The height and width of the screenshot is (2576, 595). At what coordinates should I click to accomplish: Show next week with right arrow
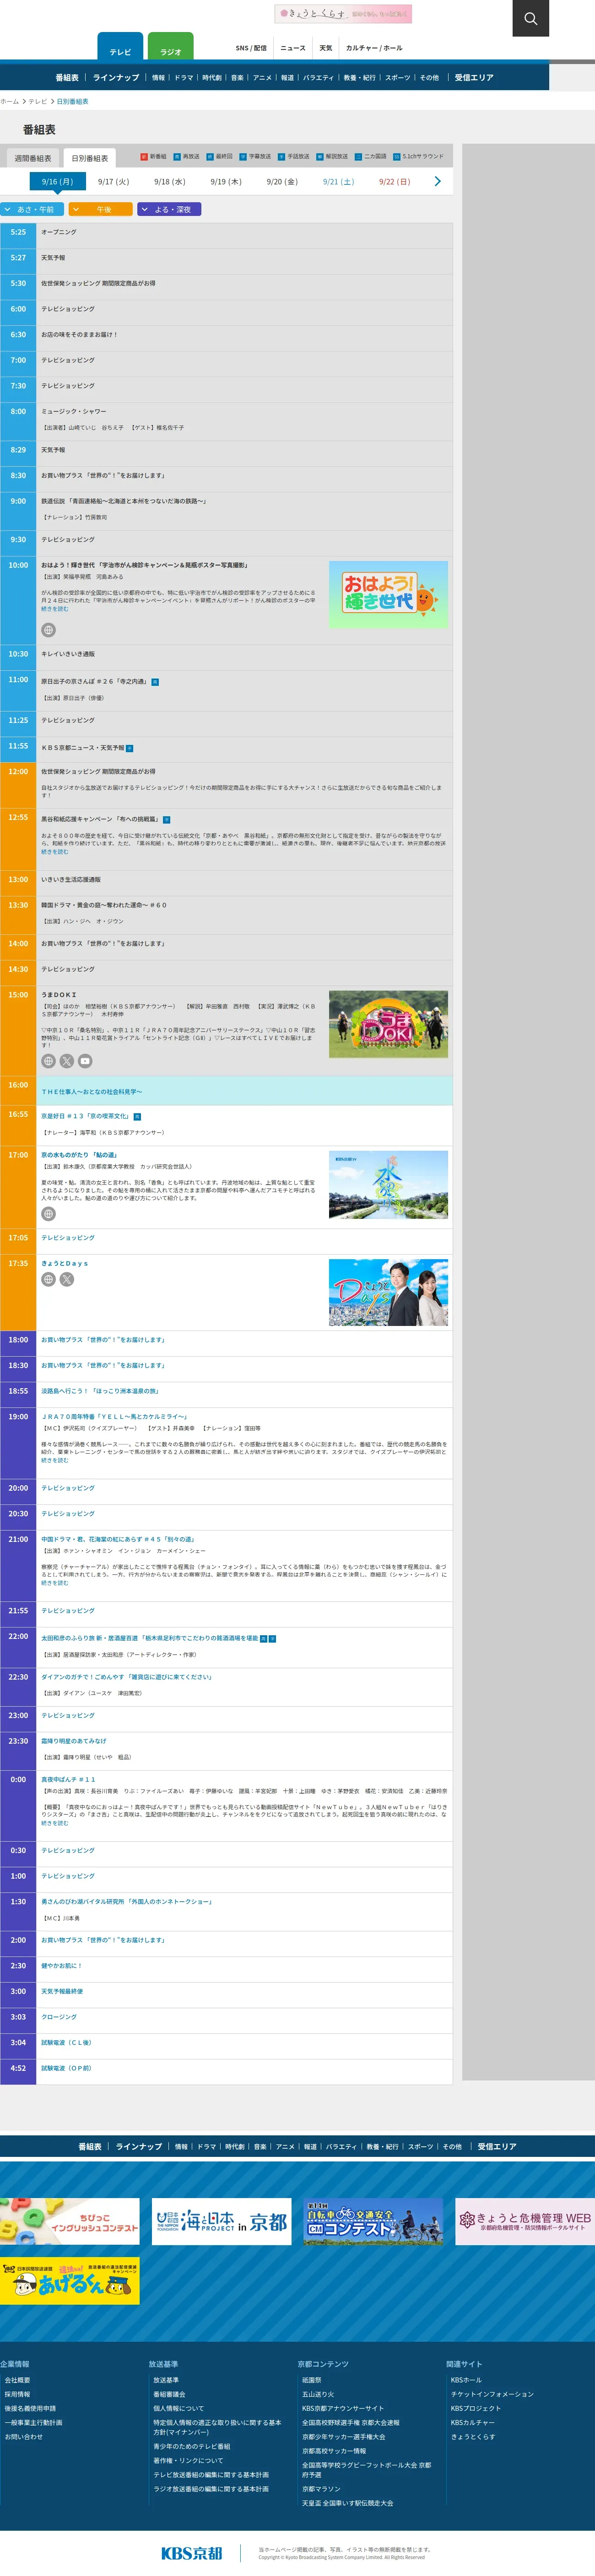pyautogui.click(x=437, y=181)
